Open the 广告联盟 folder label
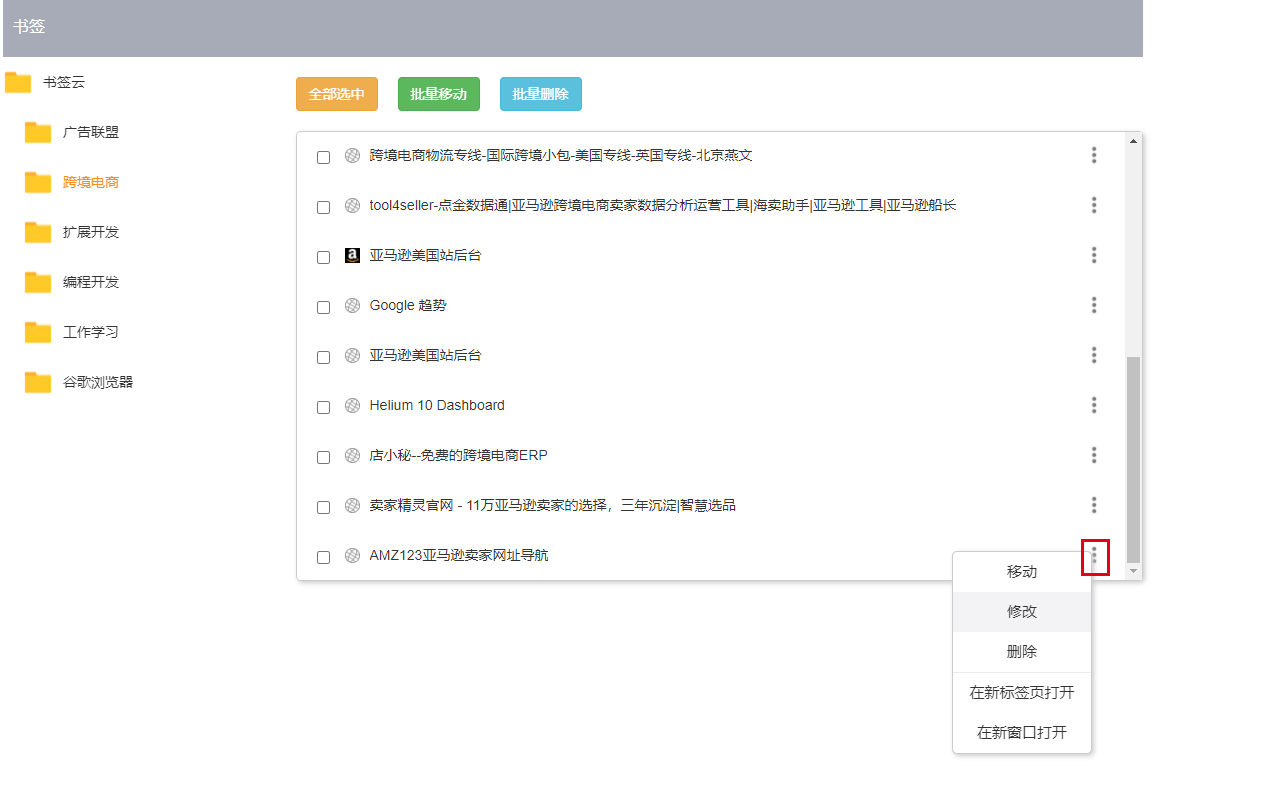Screen dimensions: 1275x789 pos(91,132)
